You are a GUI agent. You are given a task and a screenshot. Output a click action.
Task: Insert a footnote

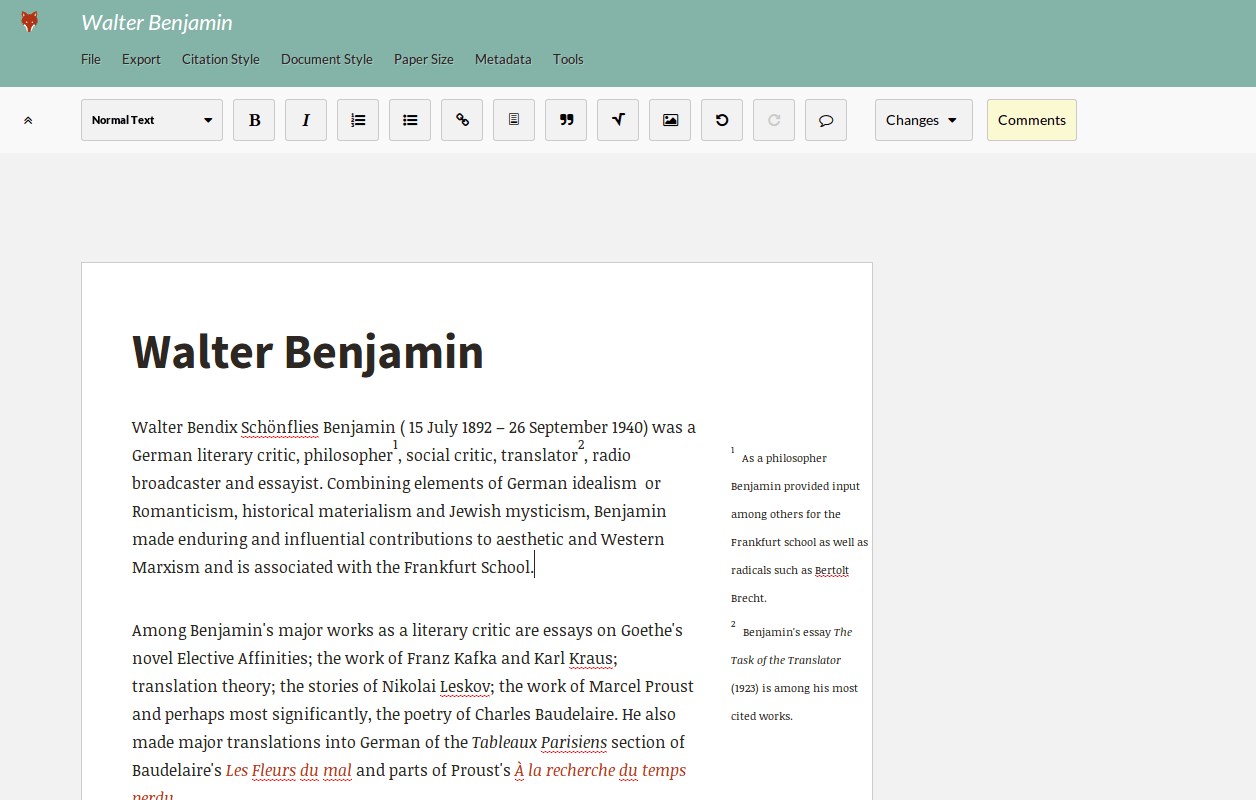coord(514,120)
